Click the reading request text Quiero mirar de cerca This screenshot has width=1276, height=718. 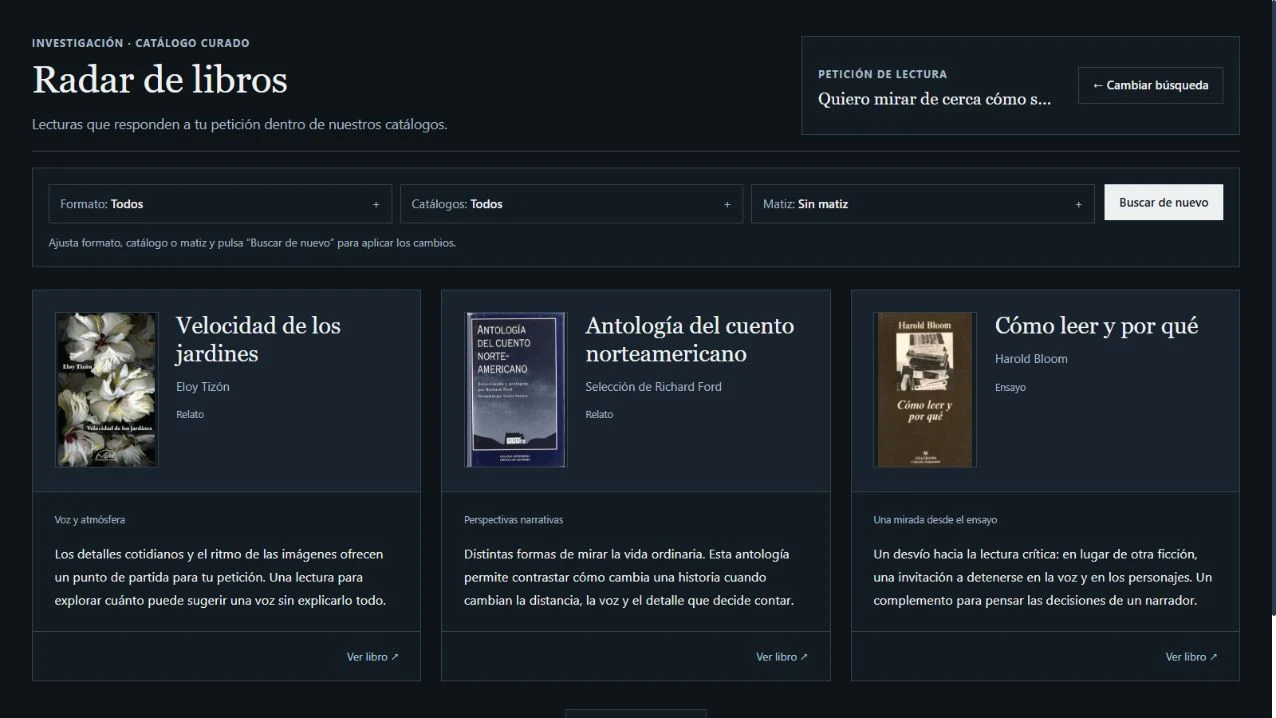(x=934, y=99)
